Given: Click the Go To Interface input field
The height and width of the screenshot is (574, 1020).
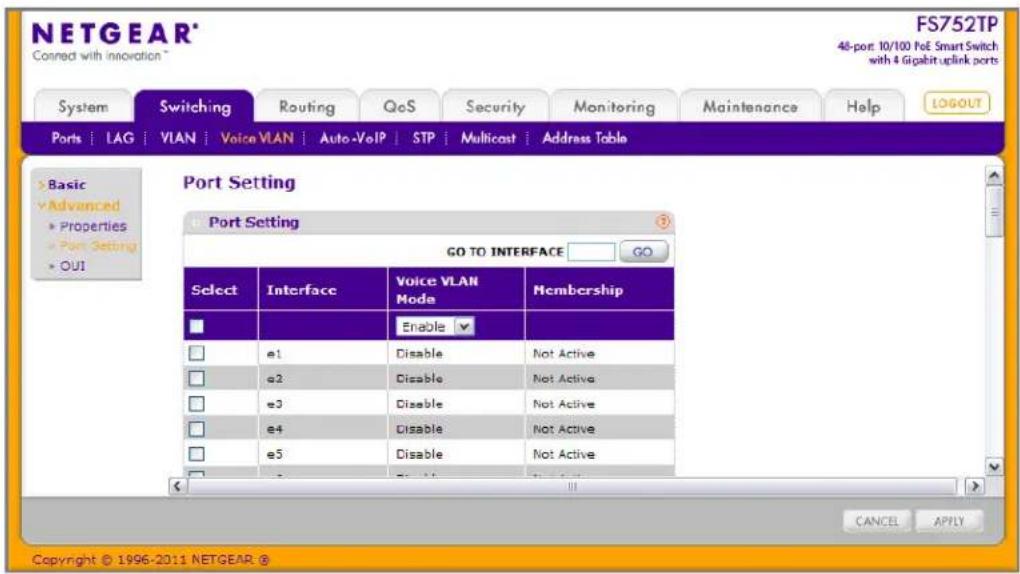Looking at the screenshot, I should pos(591,252).
